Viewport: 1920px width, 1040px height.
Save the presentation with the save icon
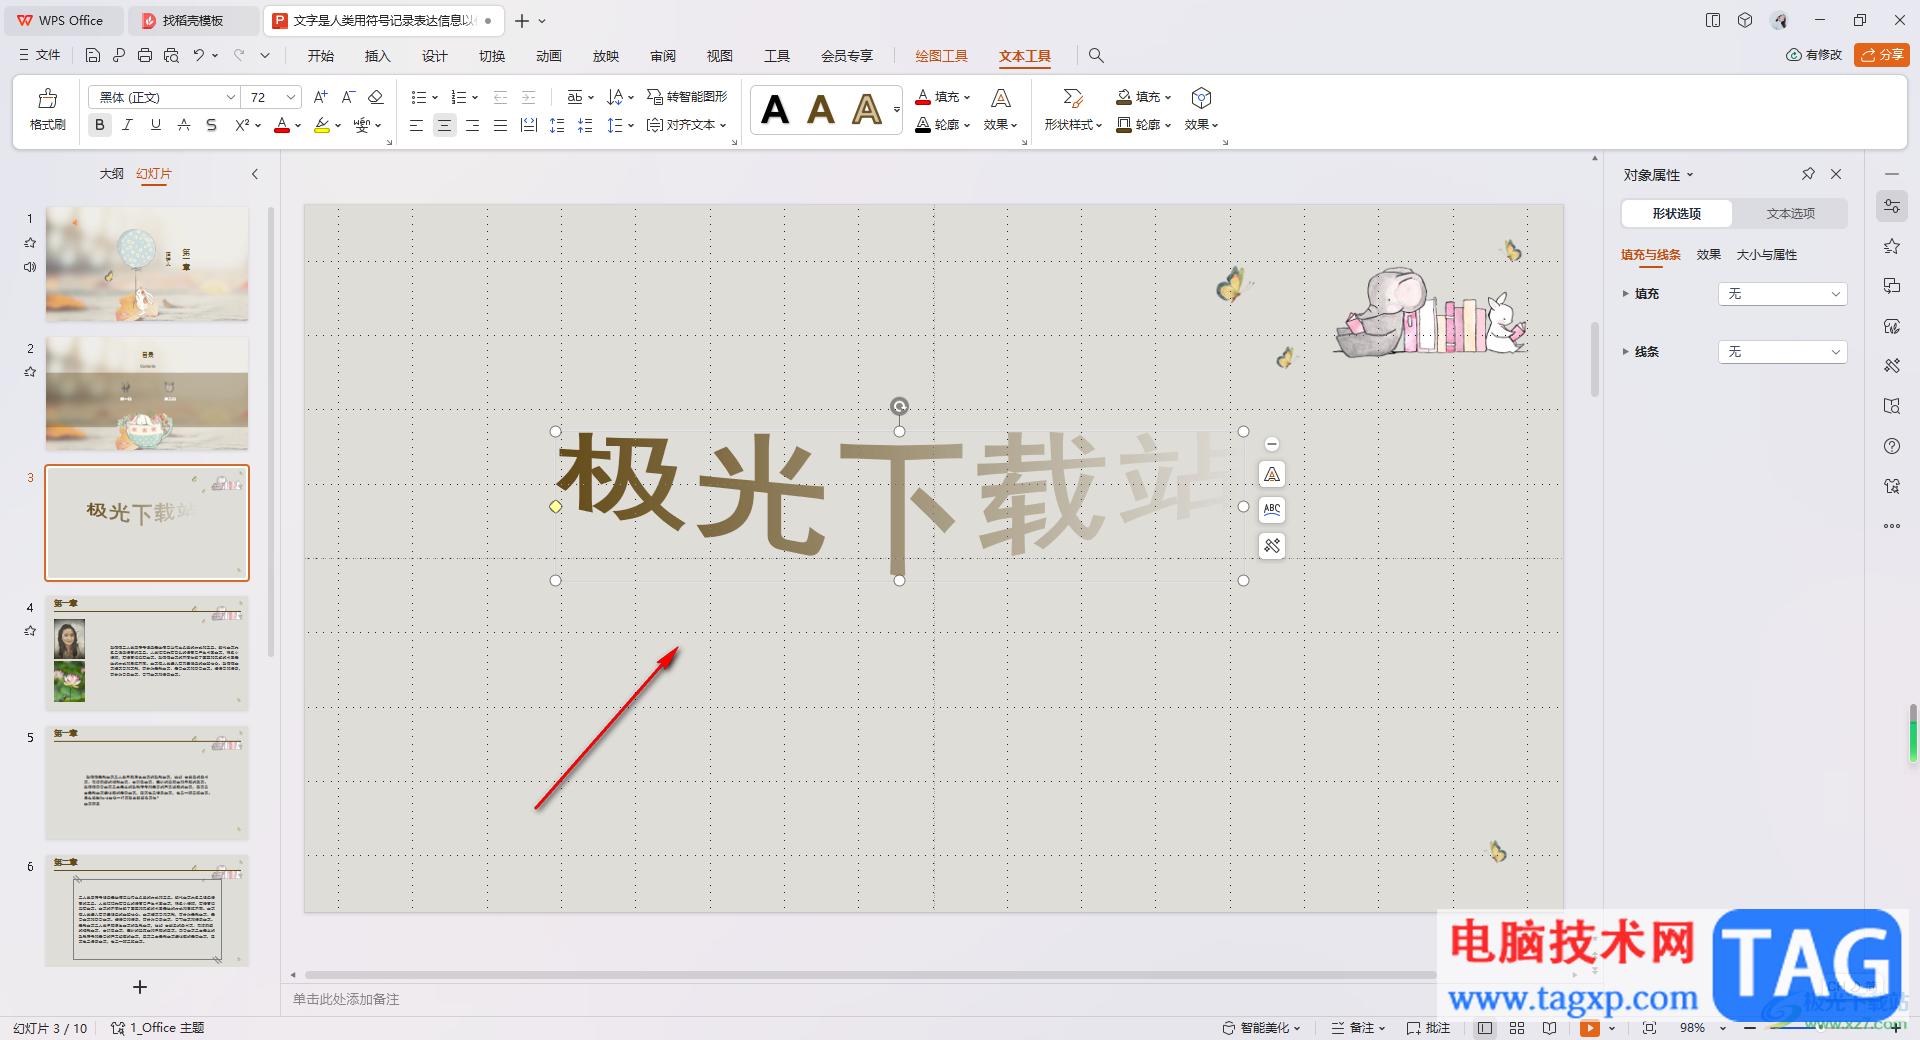point(93,56)
